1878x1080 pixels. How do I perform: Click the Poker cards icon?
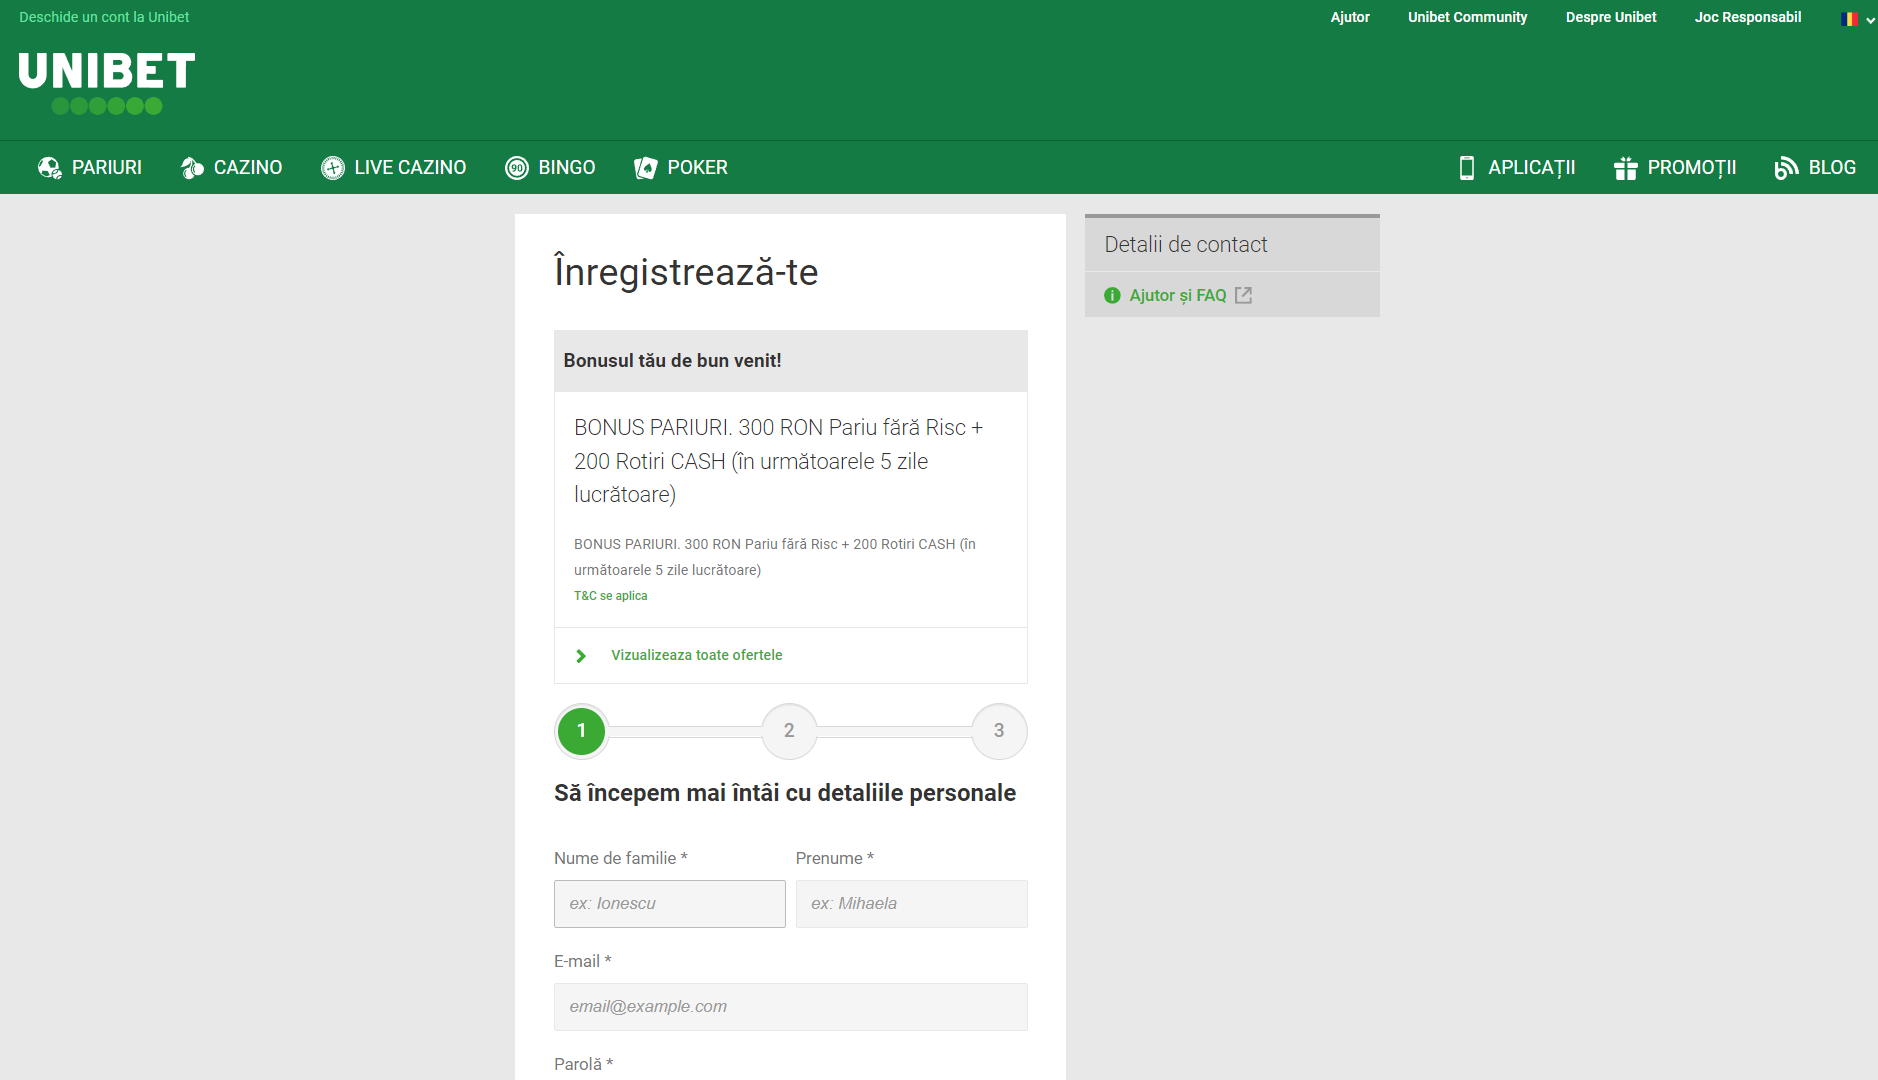point(646,168)
